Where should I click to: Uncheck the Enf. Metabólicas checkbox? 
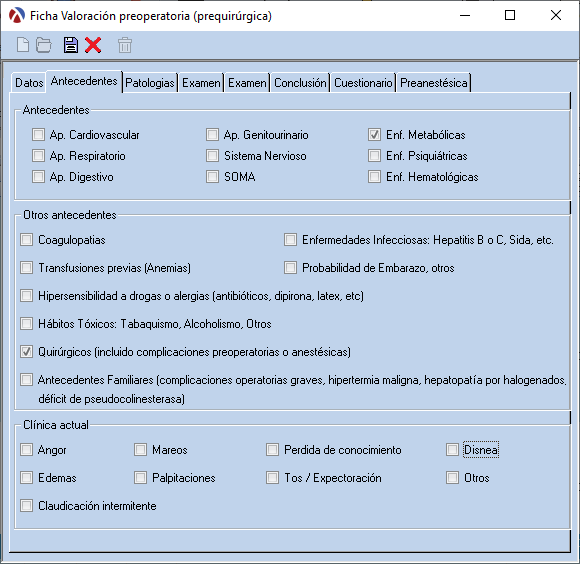pos(374,135)
